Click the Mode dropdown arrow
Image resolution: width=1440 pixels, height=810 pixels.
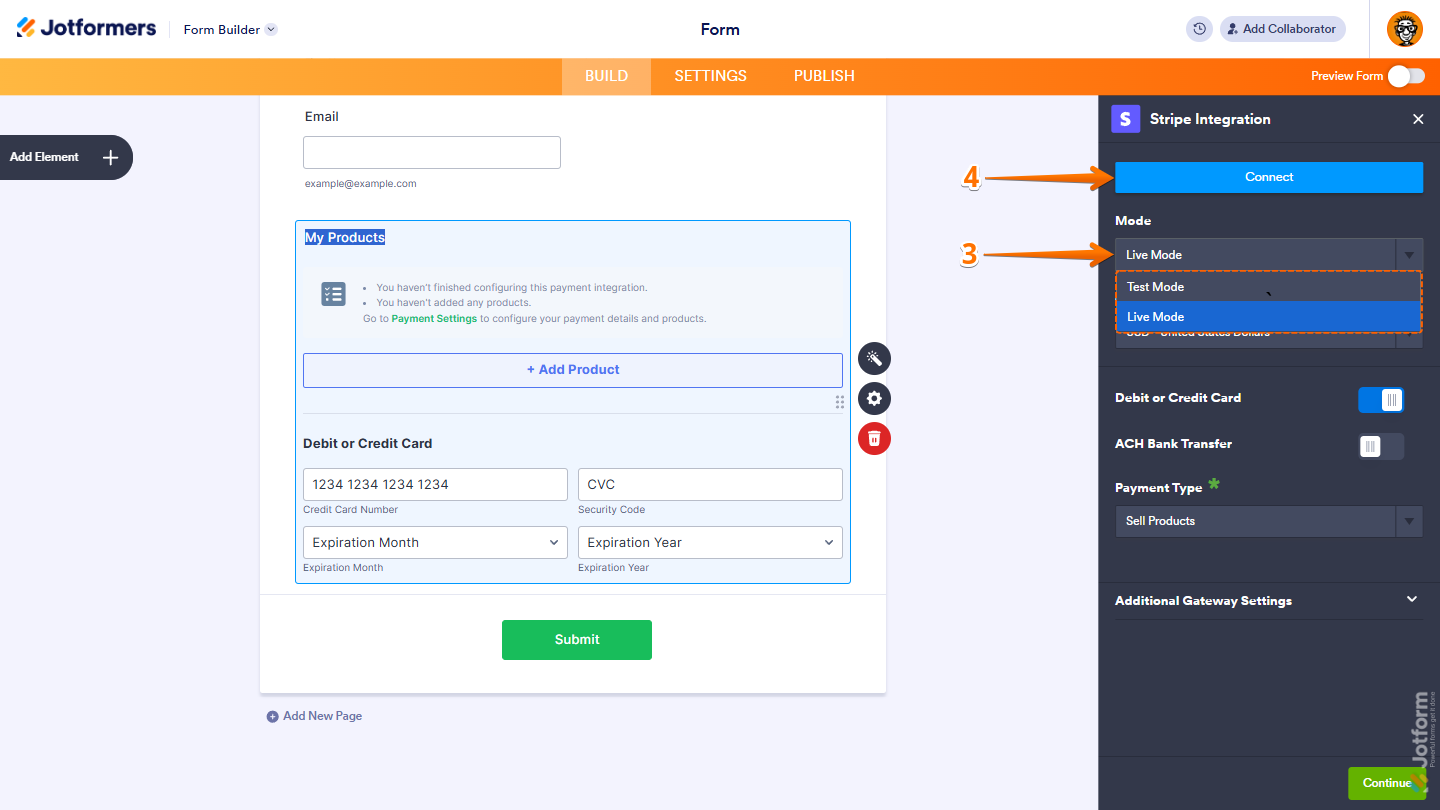[x=1409, y=255]
